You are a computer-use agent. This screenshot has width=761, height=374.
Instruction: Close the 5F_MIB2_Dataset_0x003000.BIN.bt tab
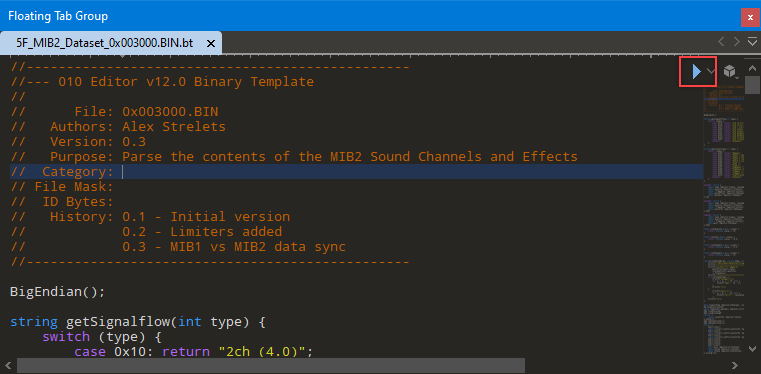click(x=211, y=44)
